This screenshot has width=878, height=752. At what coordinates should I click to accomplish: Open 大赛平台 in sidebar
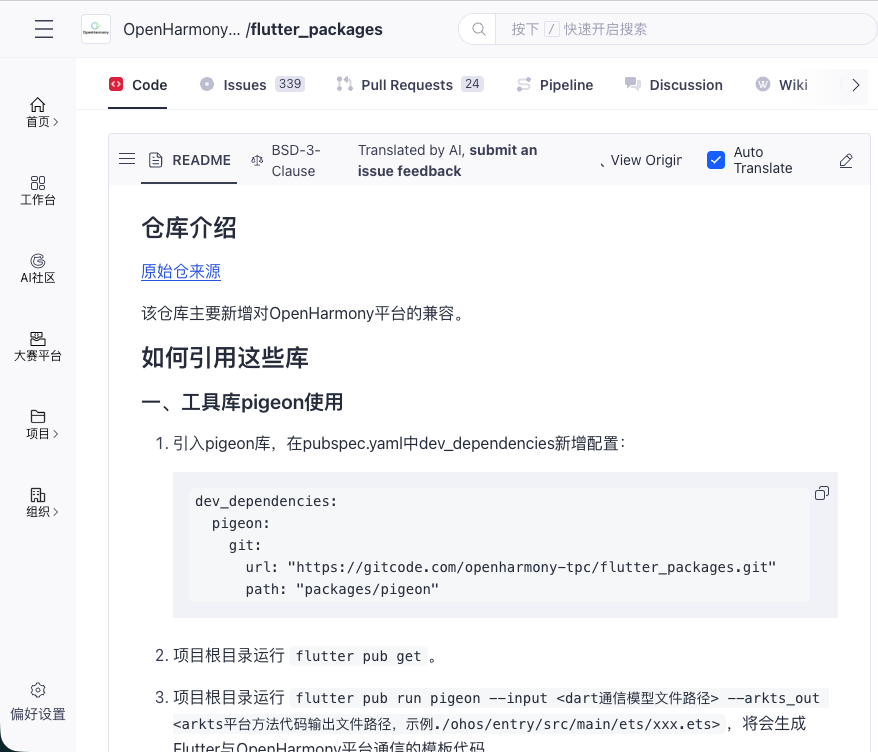[x=38, y=347]
